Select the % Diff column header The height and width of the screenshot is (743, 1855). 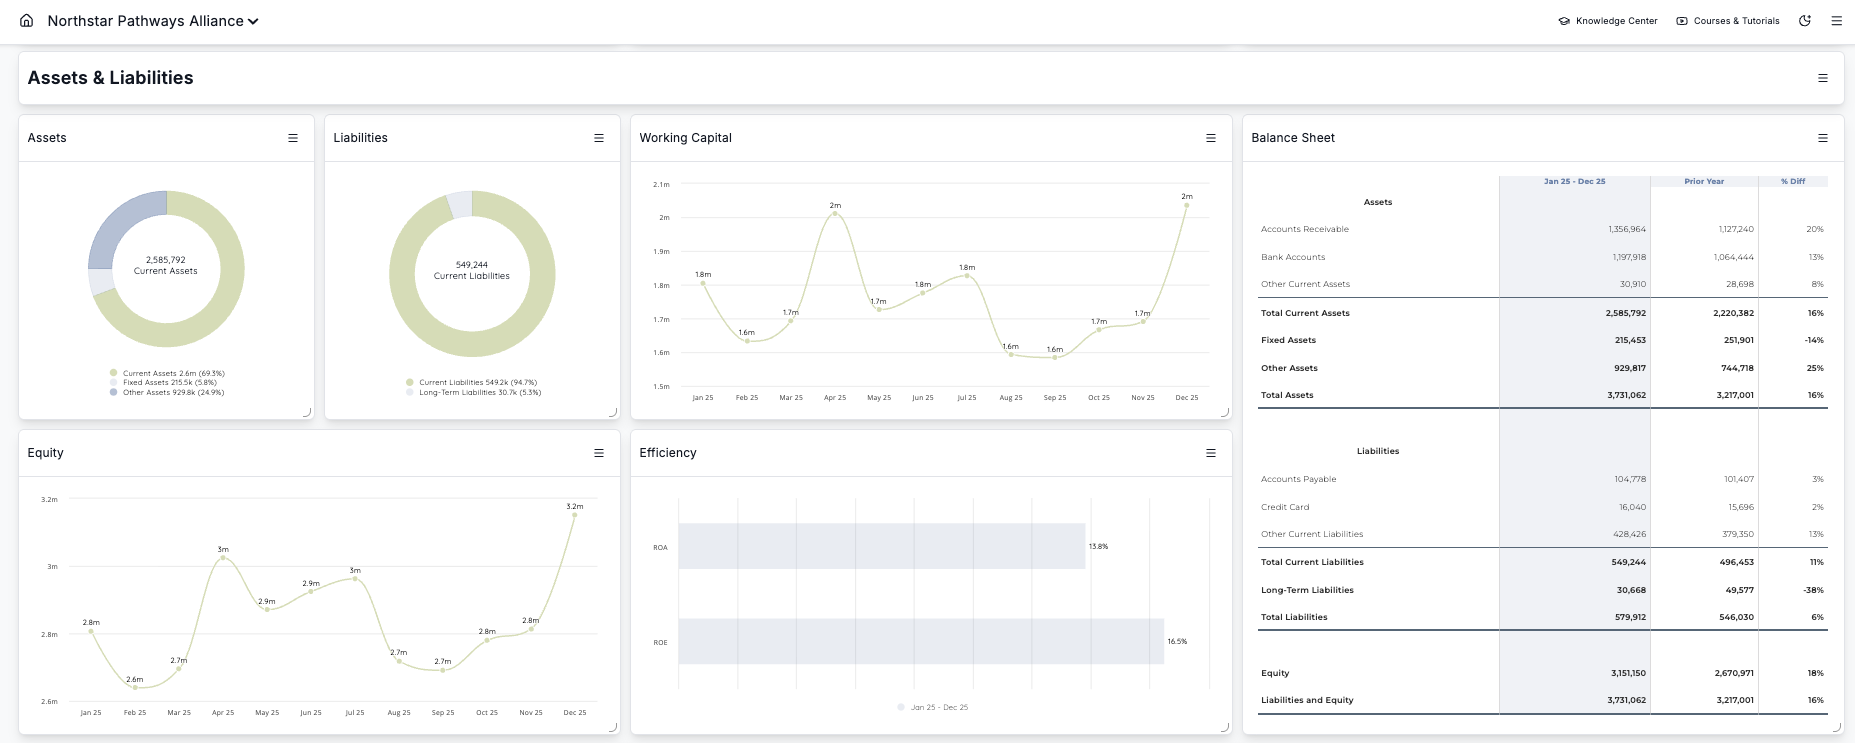(x=1793, y=182)
